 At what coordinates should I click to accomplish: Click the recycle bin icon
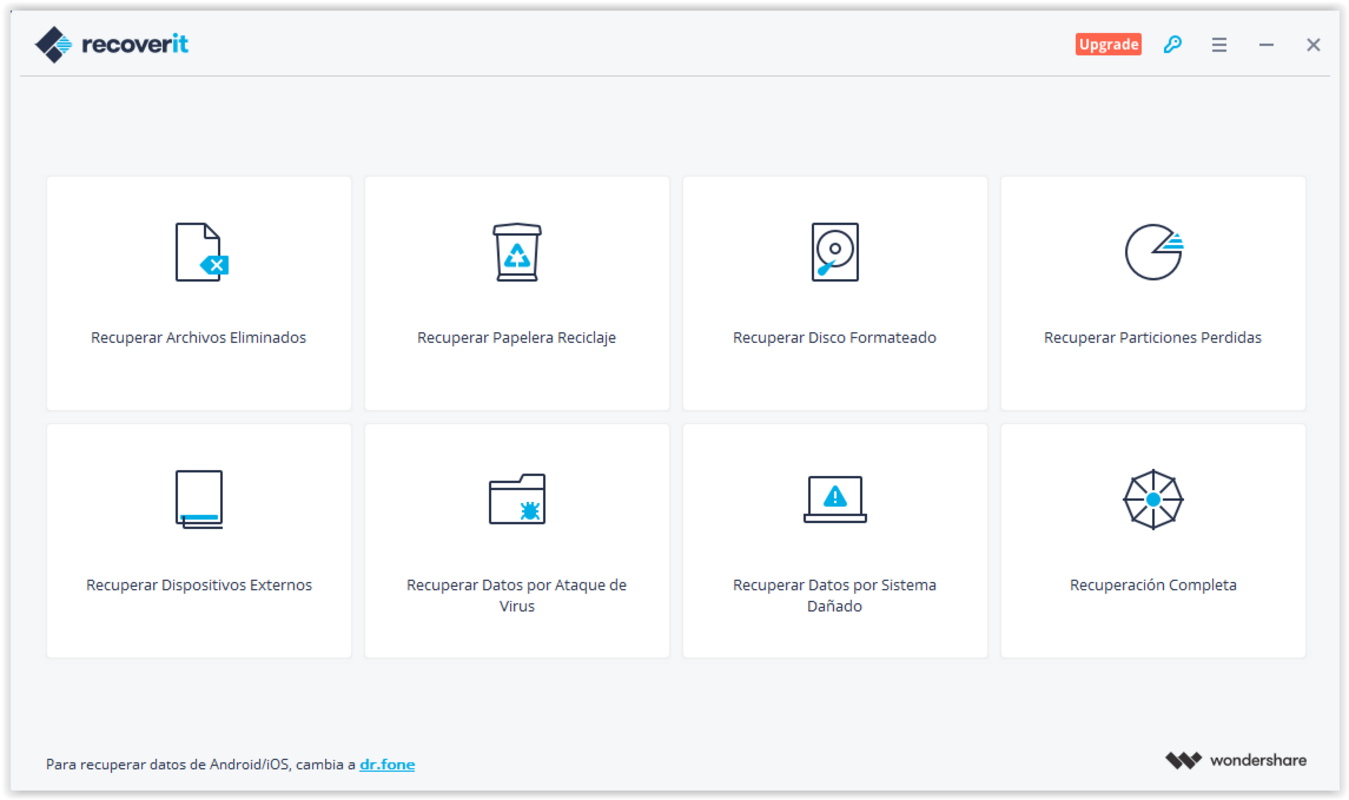pyautogui.click(x=517, y=252)
